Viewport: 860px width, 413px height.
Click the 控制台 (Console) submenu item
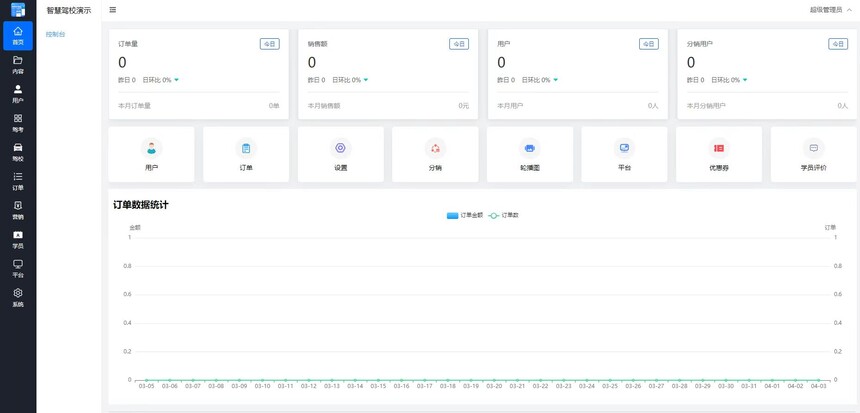(x=56, y=34)
